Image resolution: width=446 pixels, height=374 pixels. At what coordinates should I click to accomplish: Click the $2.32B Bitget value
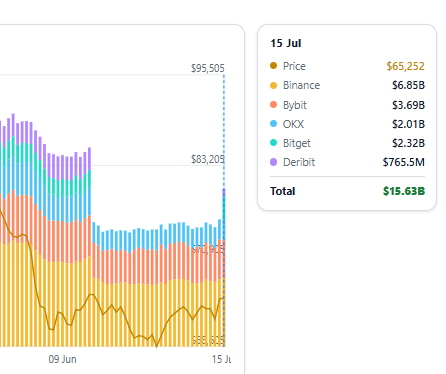pyautogui.click(x=408, y=143)
